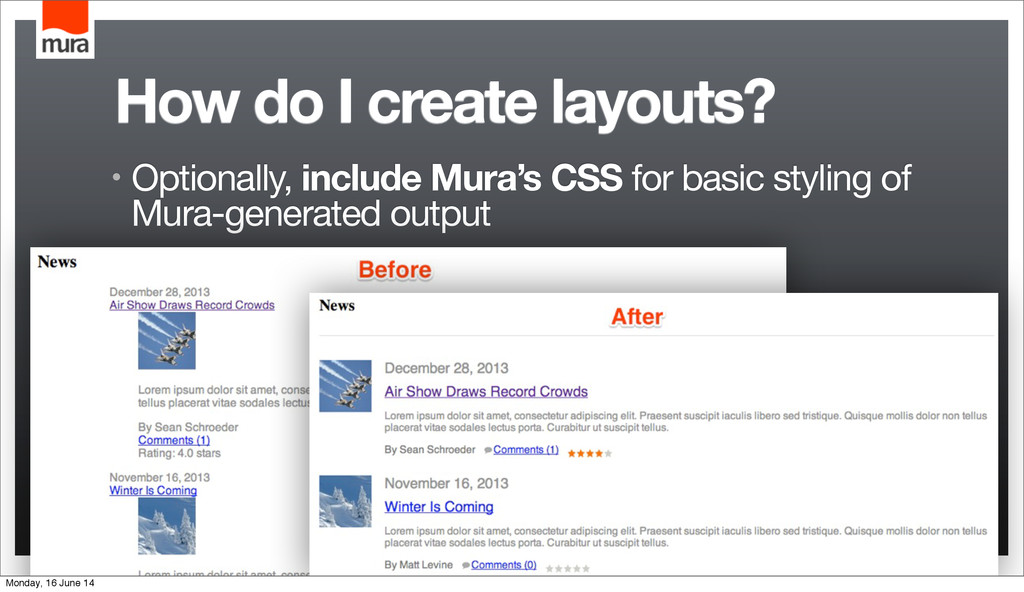Click 'How do I create layouts?' title

[x=445, y=103]
